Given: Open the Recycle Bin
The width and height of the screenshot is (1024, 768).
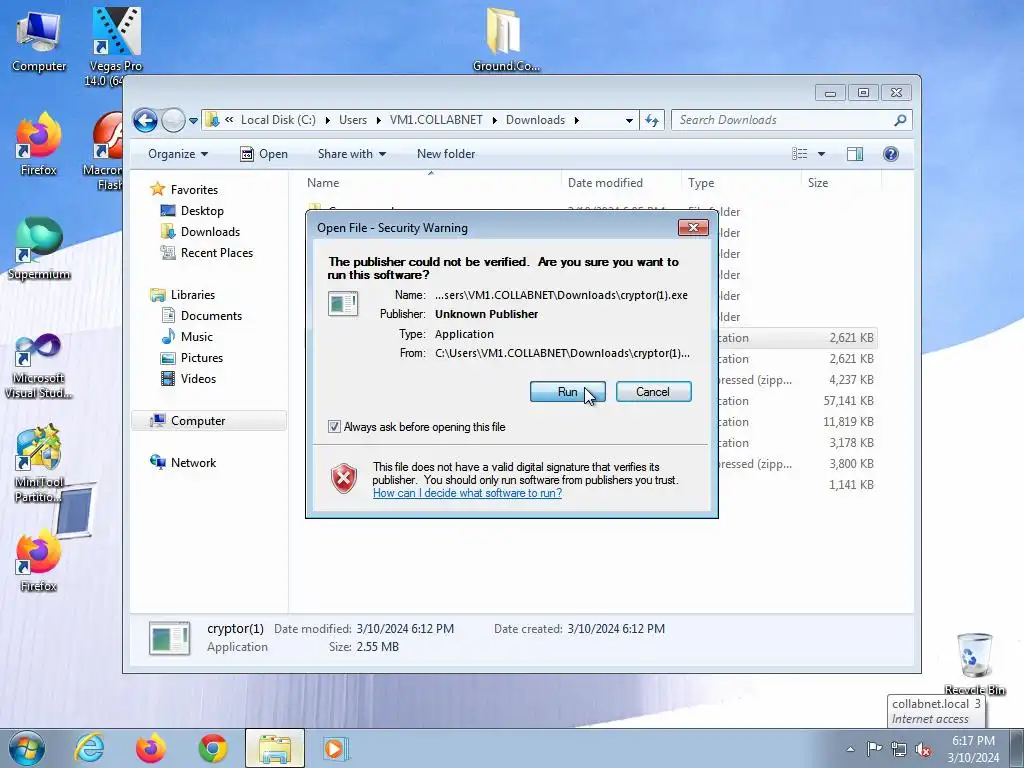Looking at the screenshot, I should [x=974, y=664].
